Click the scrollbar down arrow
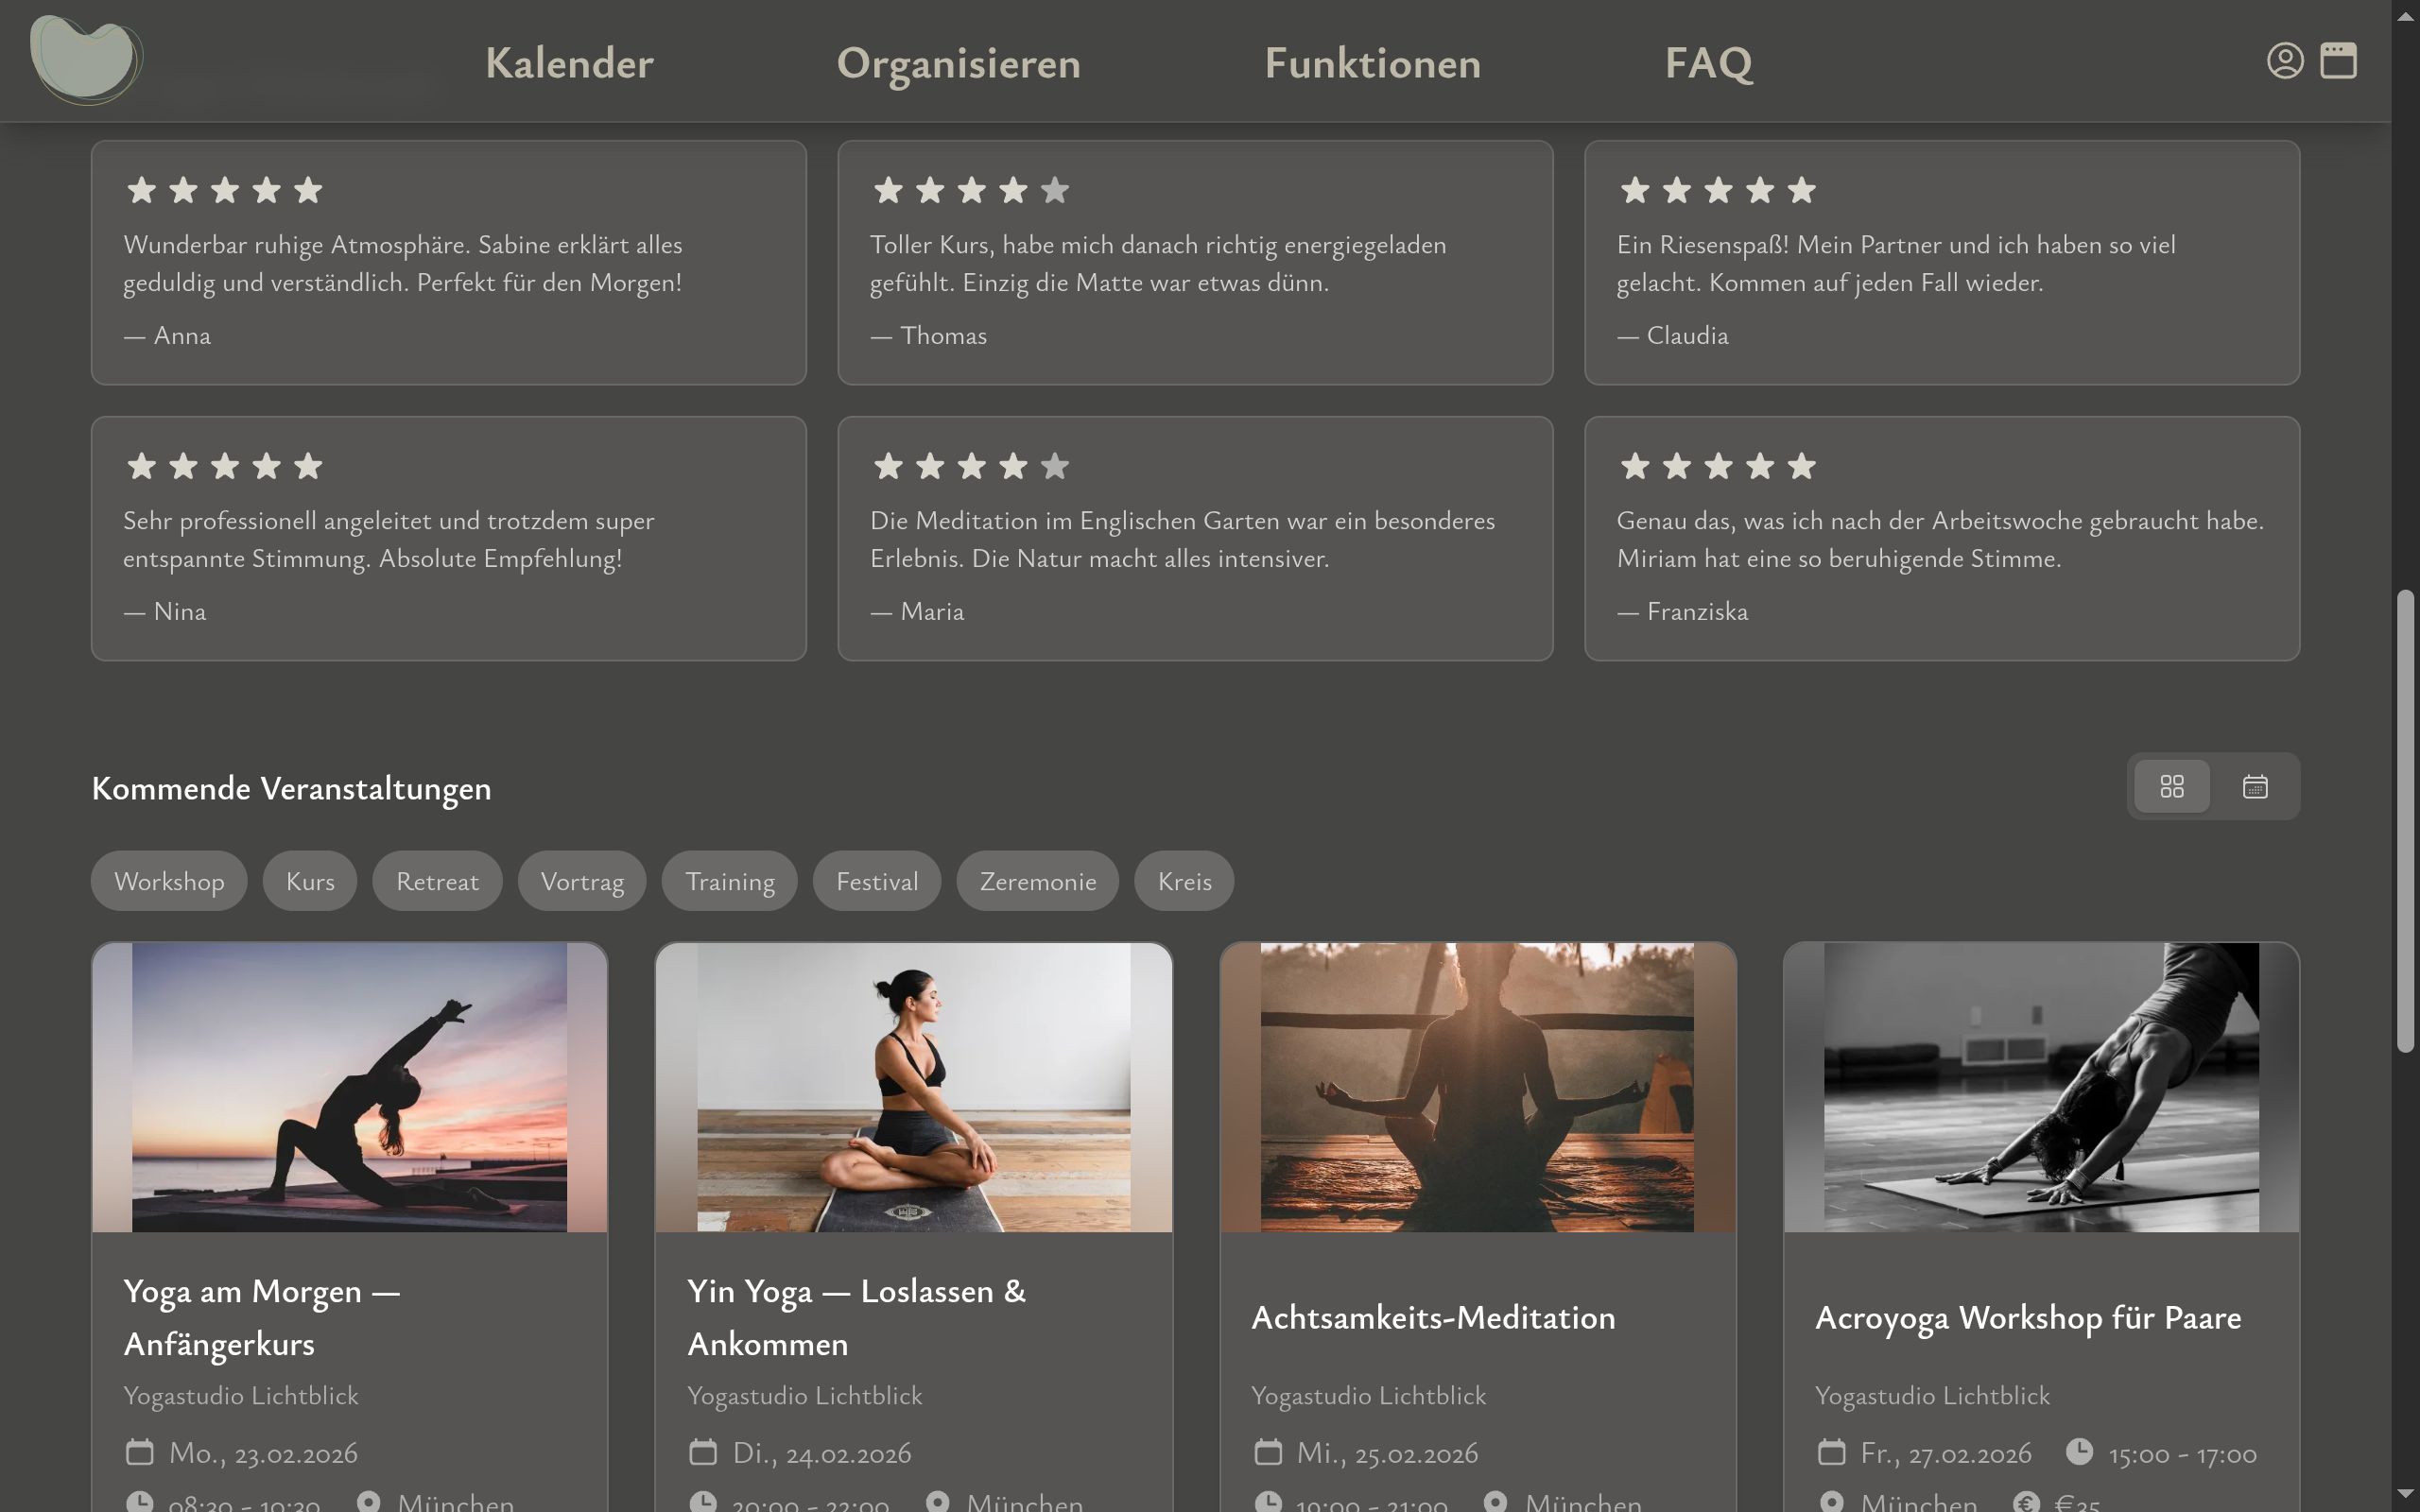Viewport: 2420px width, 1512px height. click(x=2405, y=1495)
